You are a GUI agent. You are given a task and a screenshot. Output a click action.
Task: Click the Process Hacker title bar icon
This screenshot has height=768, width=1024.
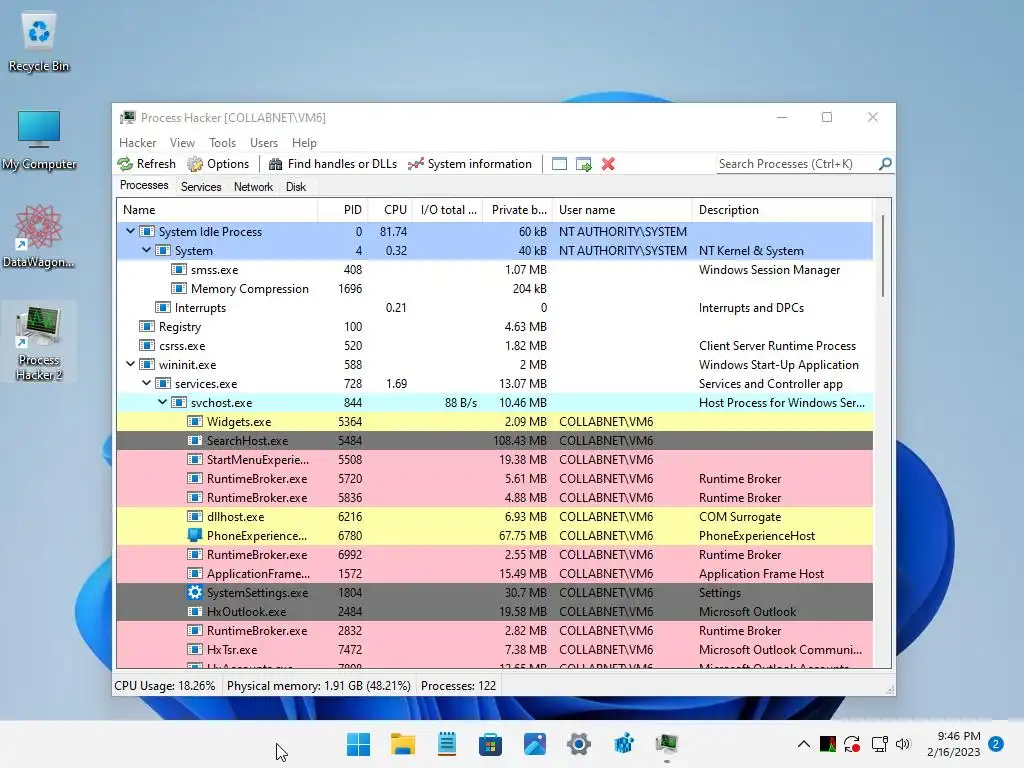coord(127,118)
